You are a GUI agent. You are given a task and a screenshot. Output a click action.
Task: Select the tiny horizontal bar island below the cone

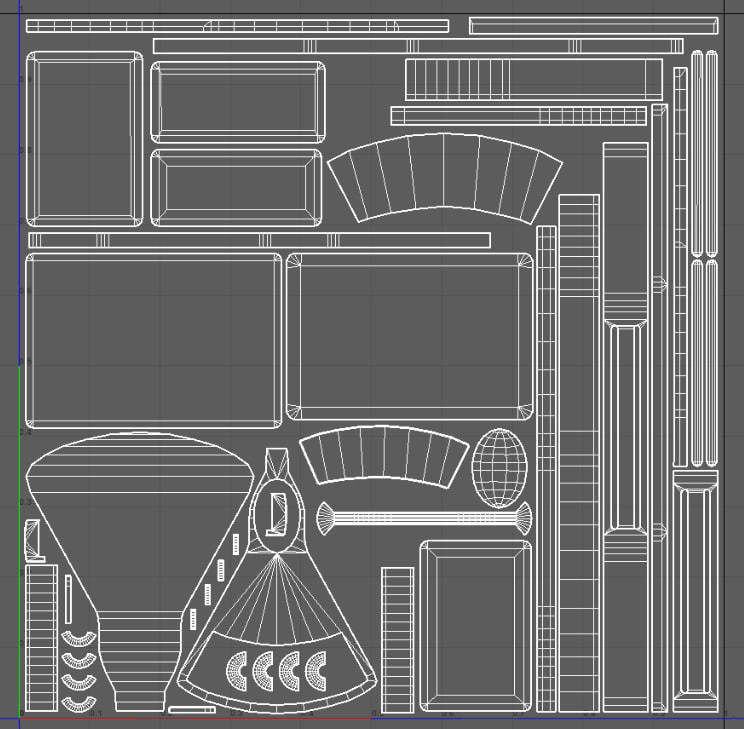pyautogui.click(x=192, y=710)
